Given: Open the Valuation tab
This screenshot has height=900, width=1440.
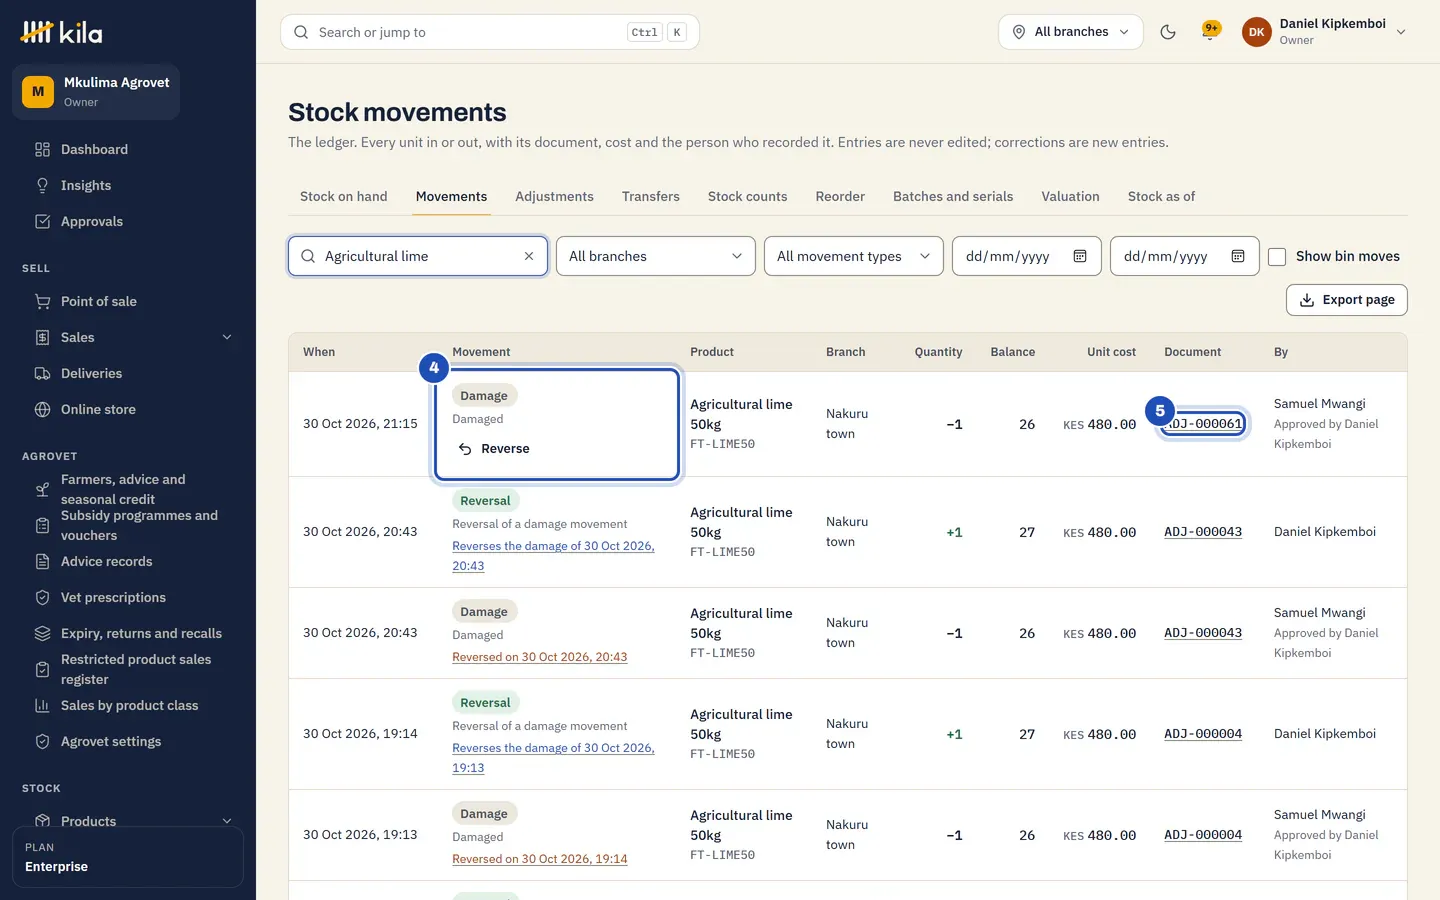Looking at the screenshot, I should [x=1071, y=197].
